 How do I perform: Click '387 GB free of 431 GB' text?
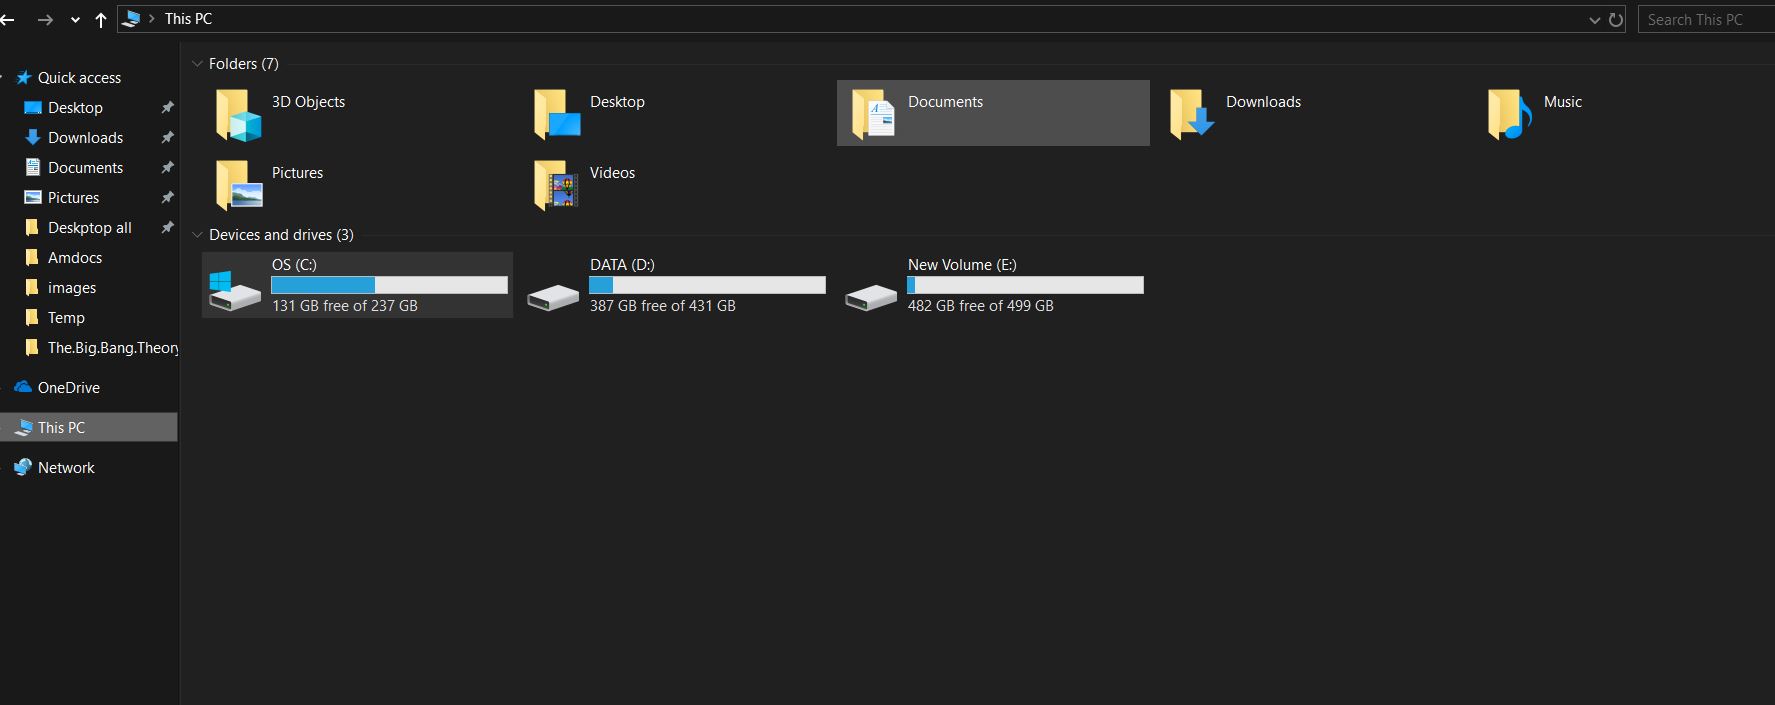click(x=663, y=306)
